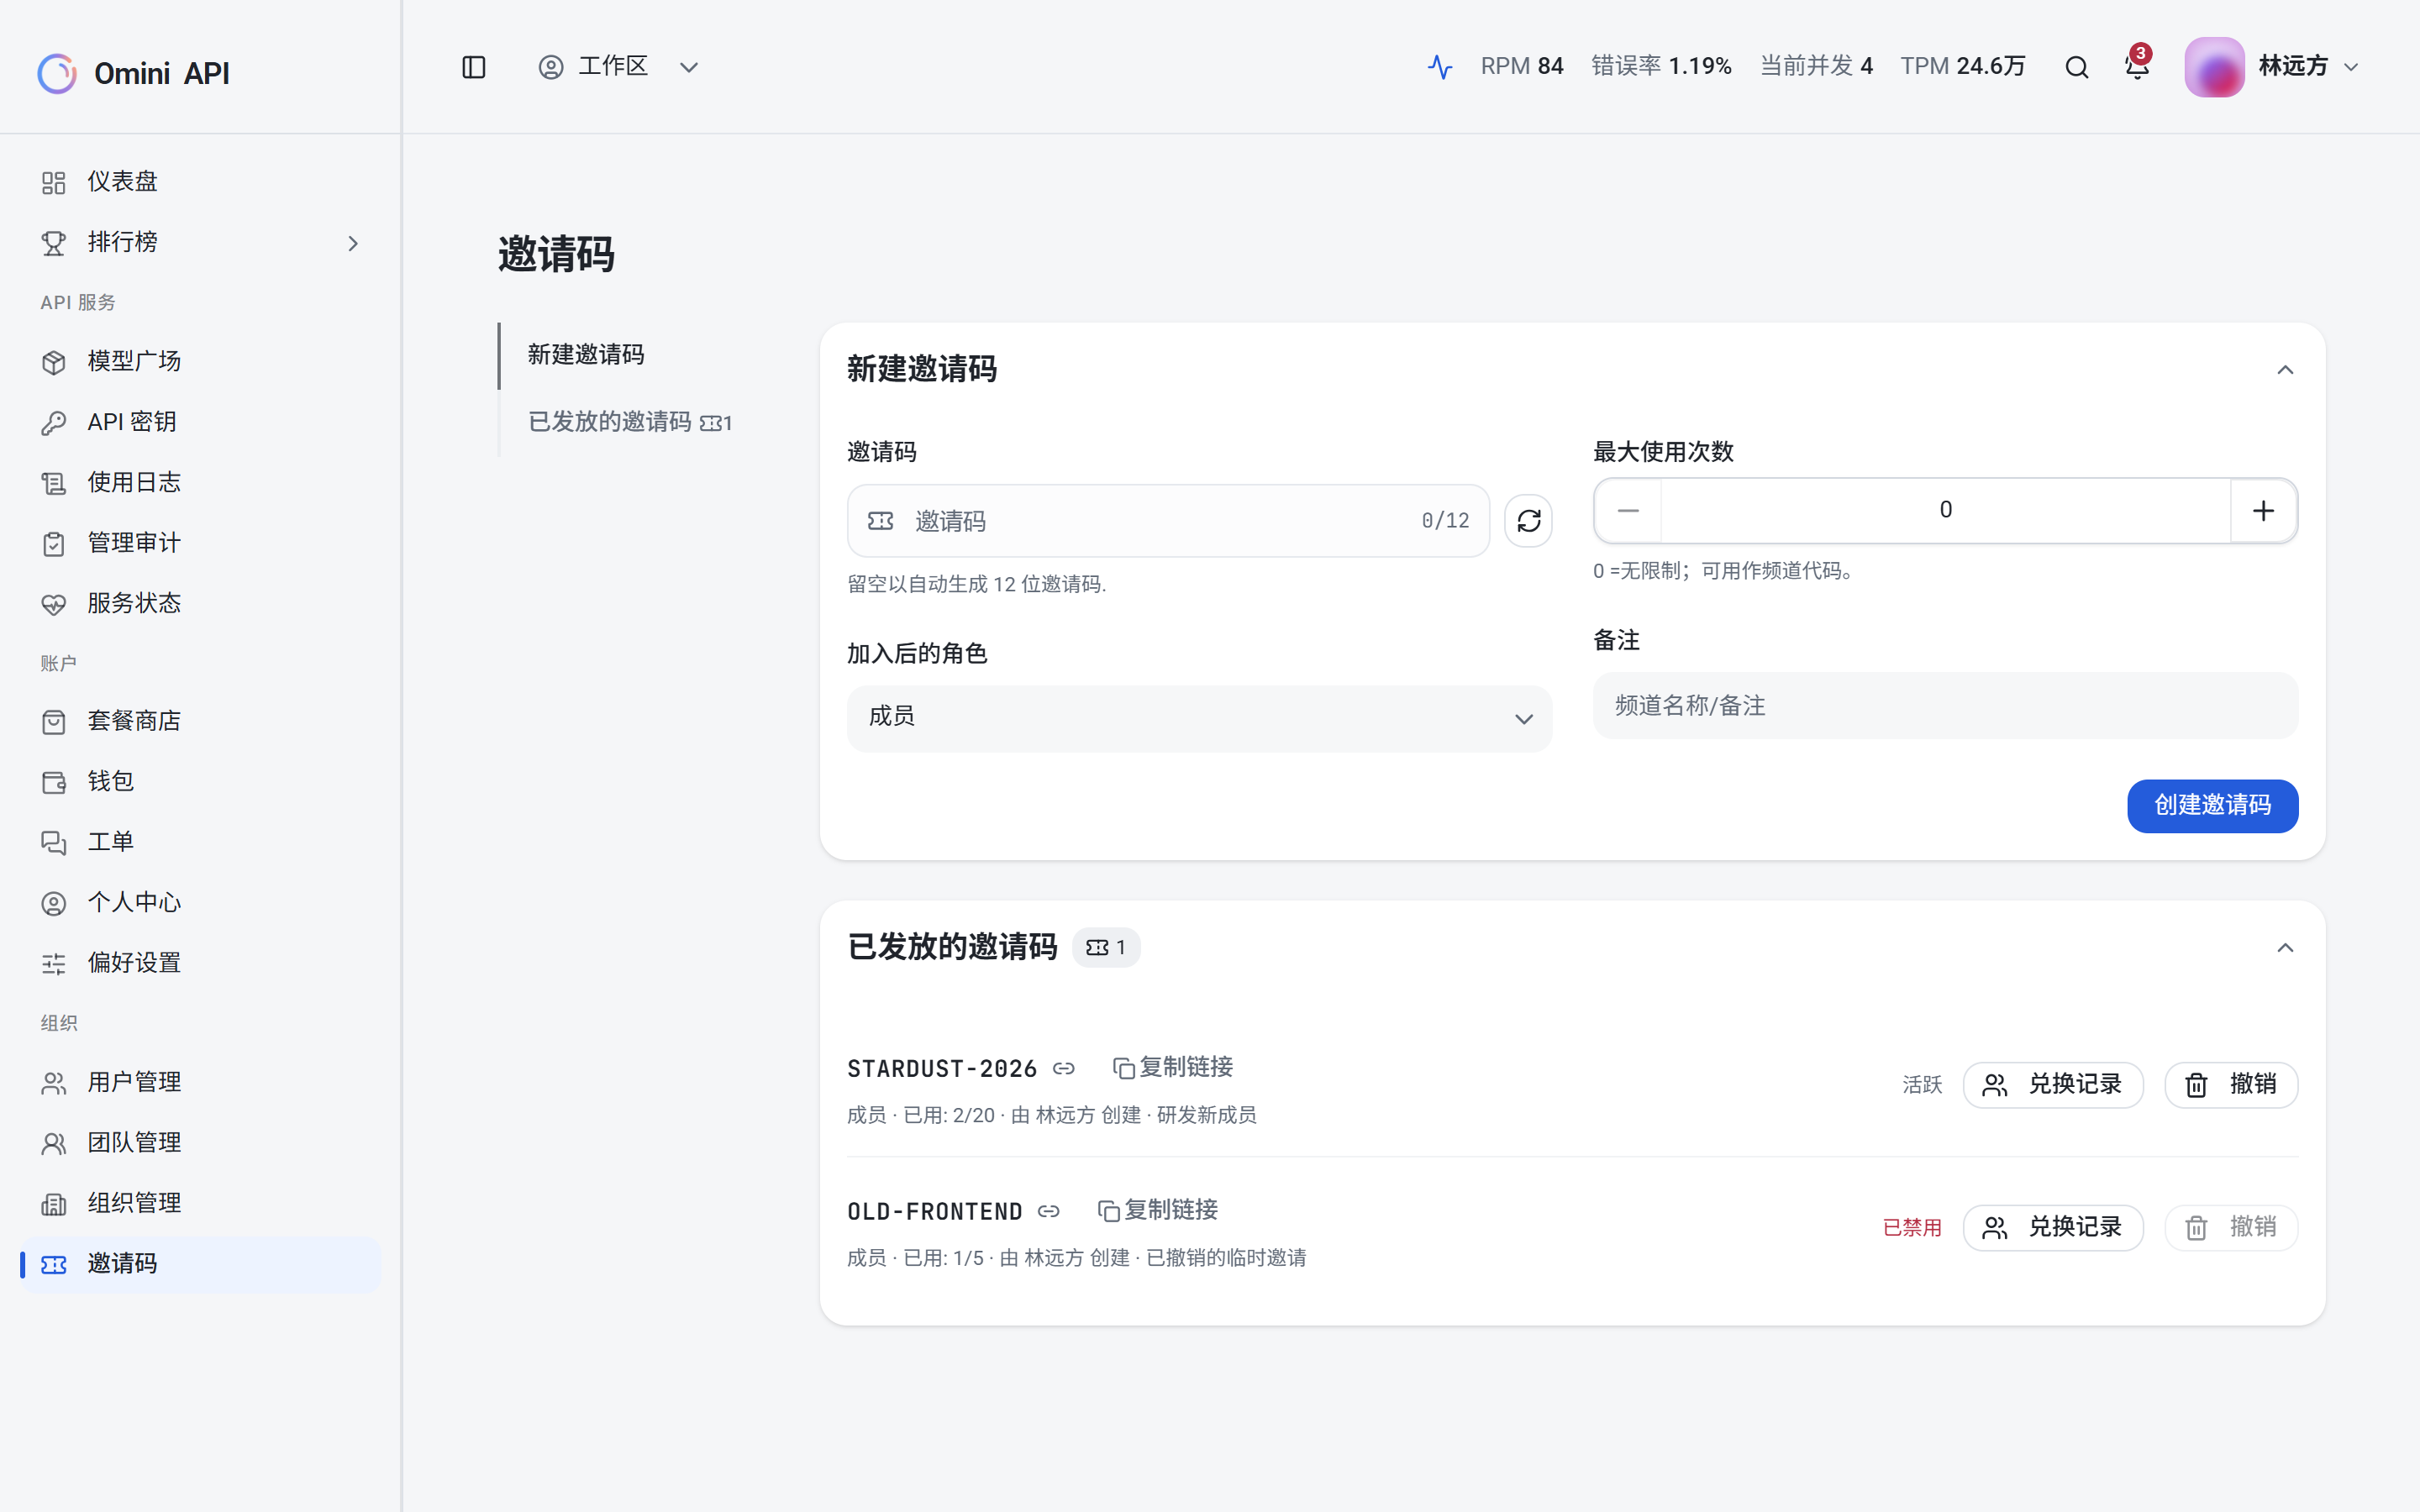Screen dimensions: 2420x1512
Task: Open 套餐商店 in sidebar
Action: pyautogui.click(x=200, y=721)
